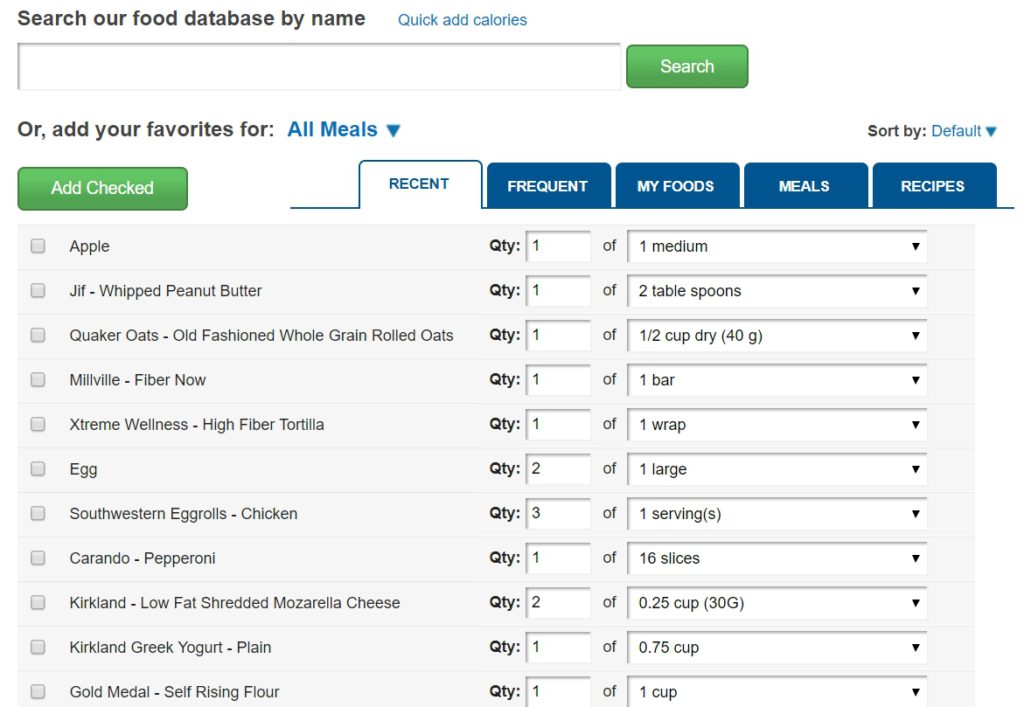
Task: Click the green Search button
Action: coord(687,66)
